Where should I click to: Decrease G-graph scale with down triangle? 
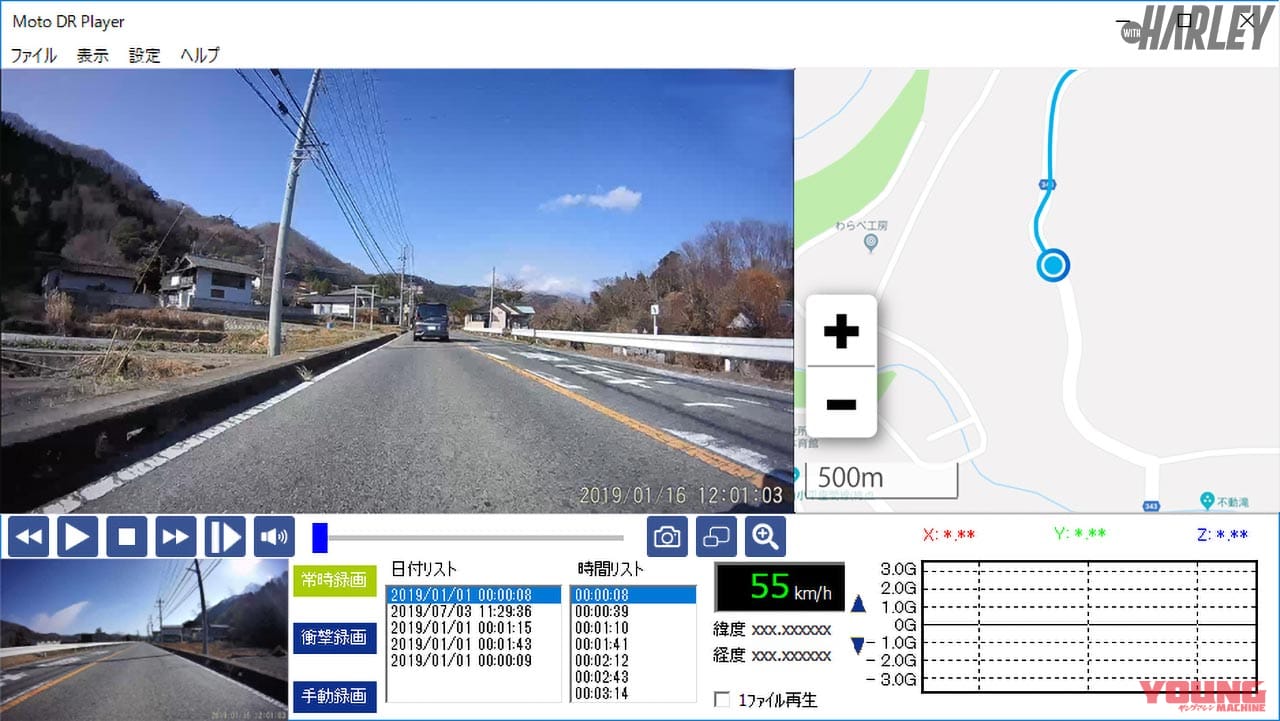coord(858,646)
